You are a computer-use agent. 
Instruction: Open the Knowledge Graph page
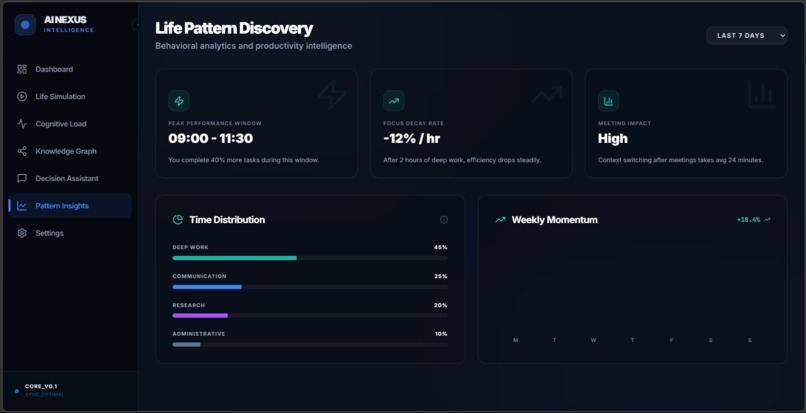click(x=70, y=151)
